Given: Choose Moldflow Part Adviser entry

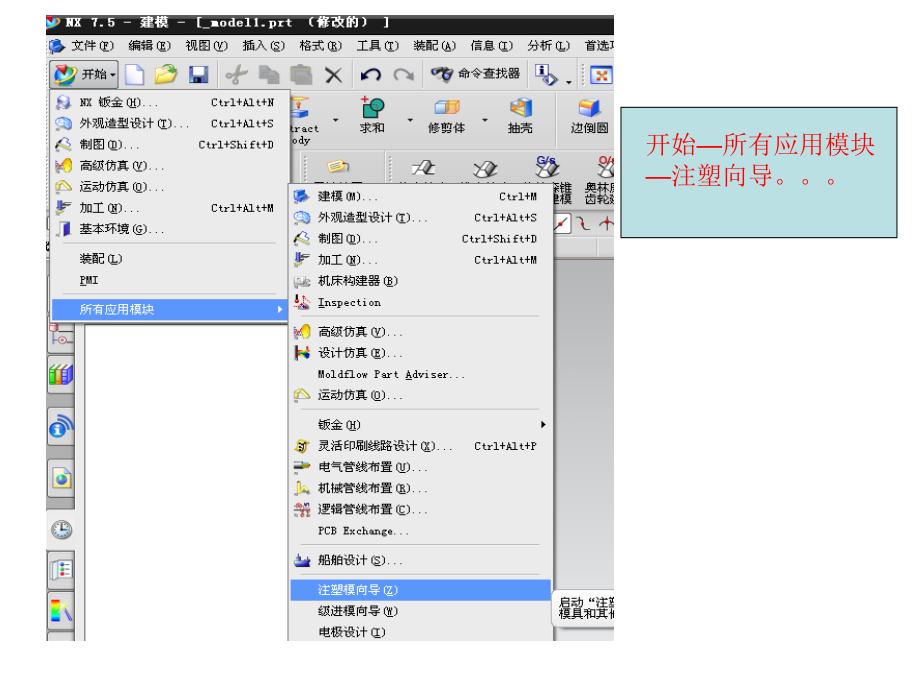Looking at the screenshot, I should 421,374.
